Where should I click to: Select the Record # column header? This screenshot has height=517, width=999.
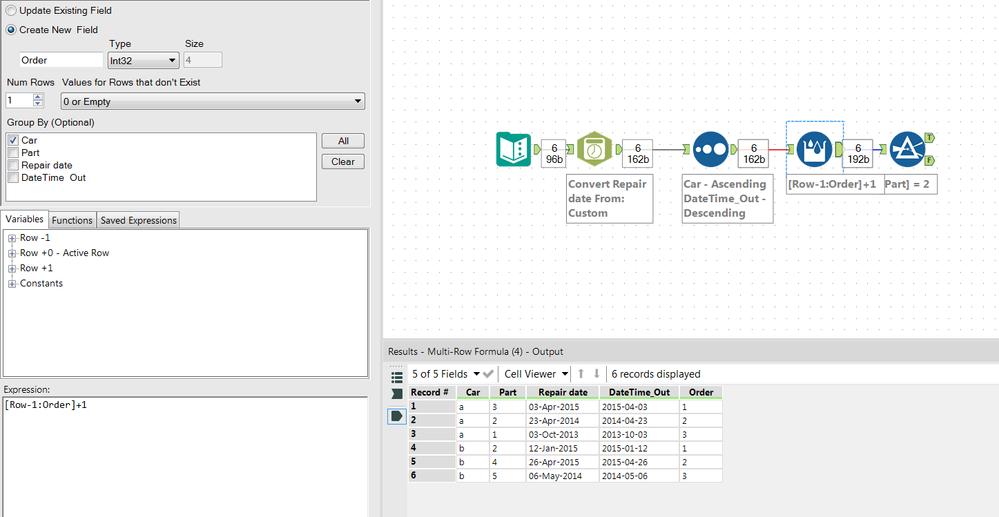[432, 392]
